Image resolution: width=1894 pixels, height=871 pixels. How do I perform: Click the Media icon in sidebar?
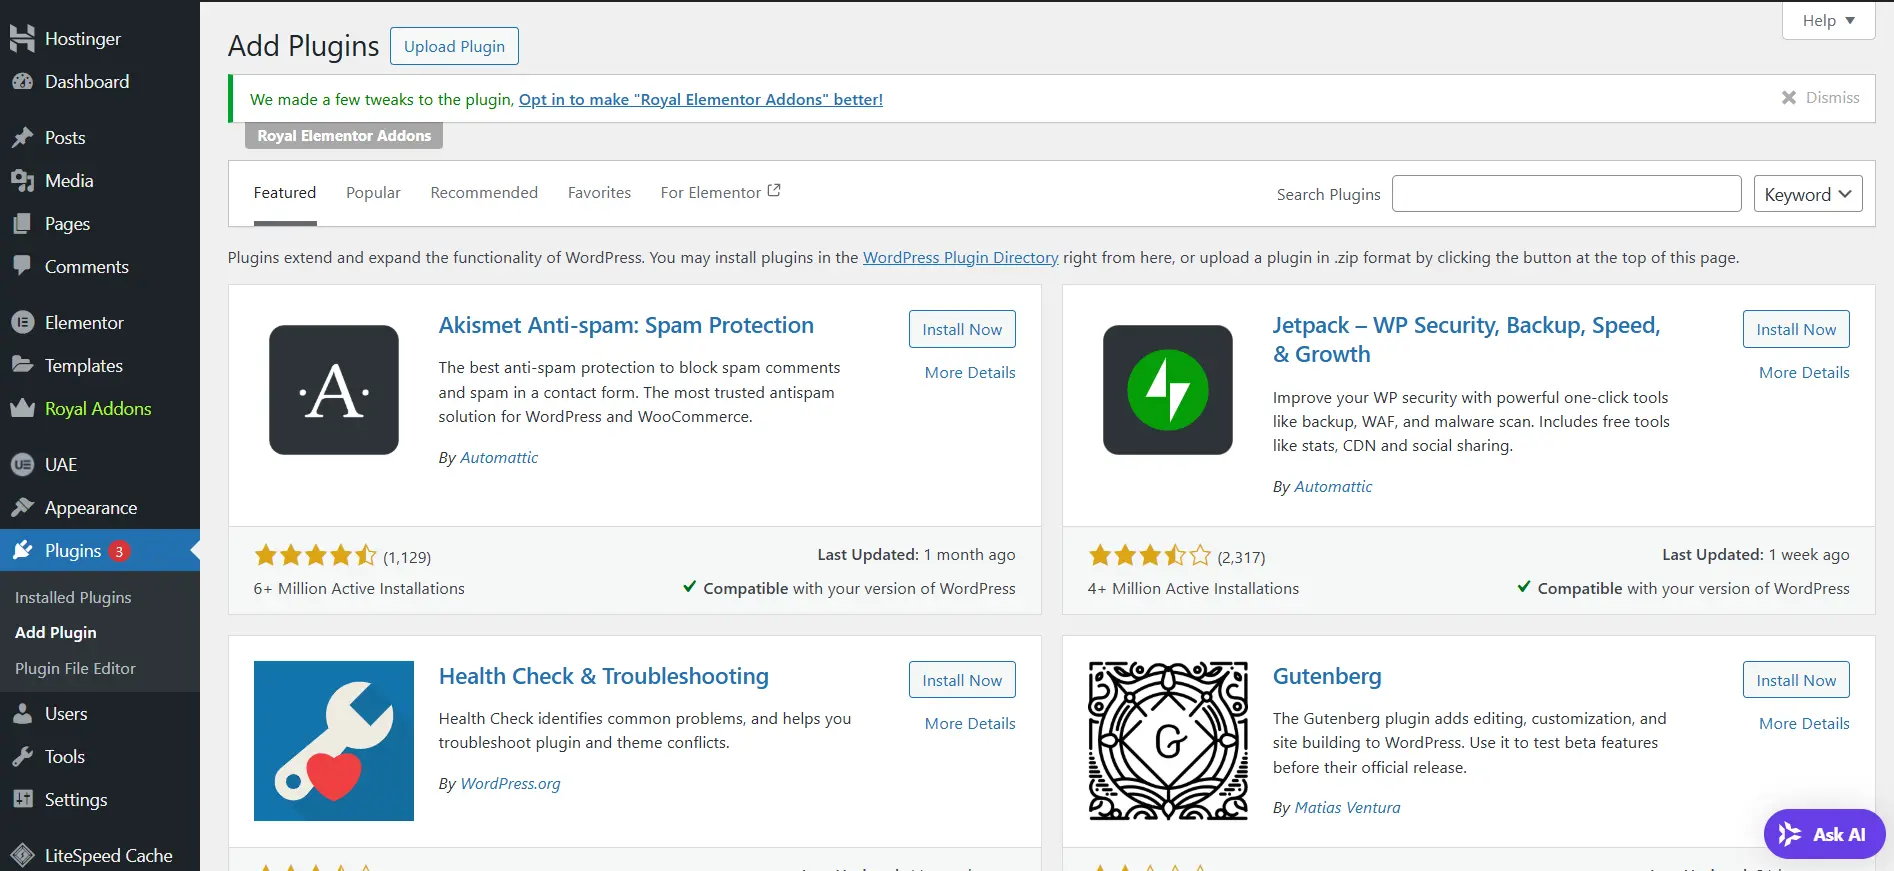click(x=22, y=181)
